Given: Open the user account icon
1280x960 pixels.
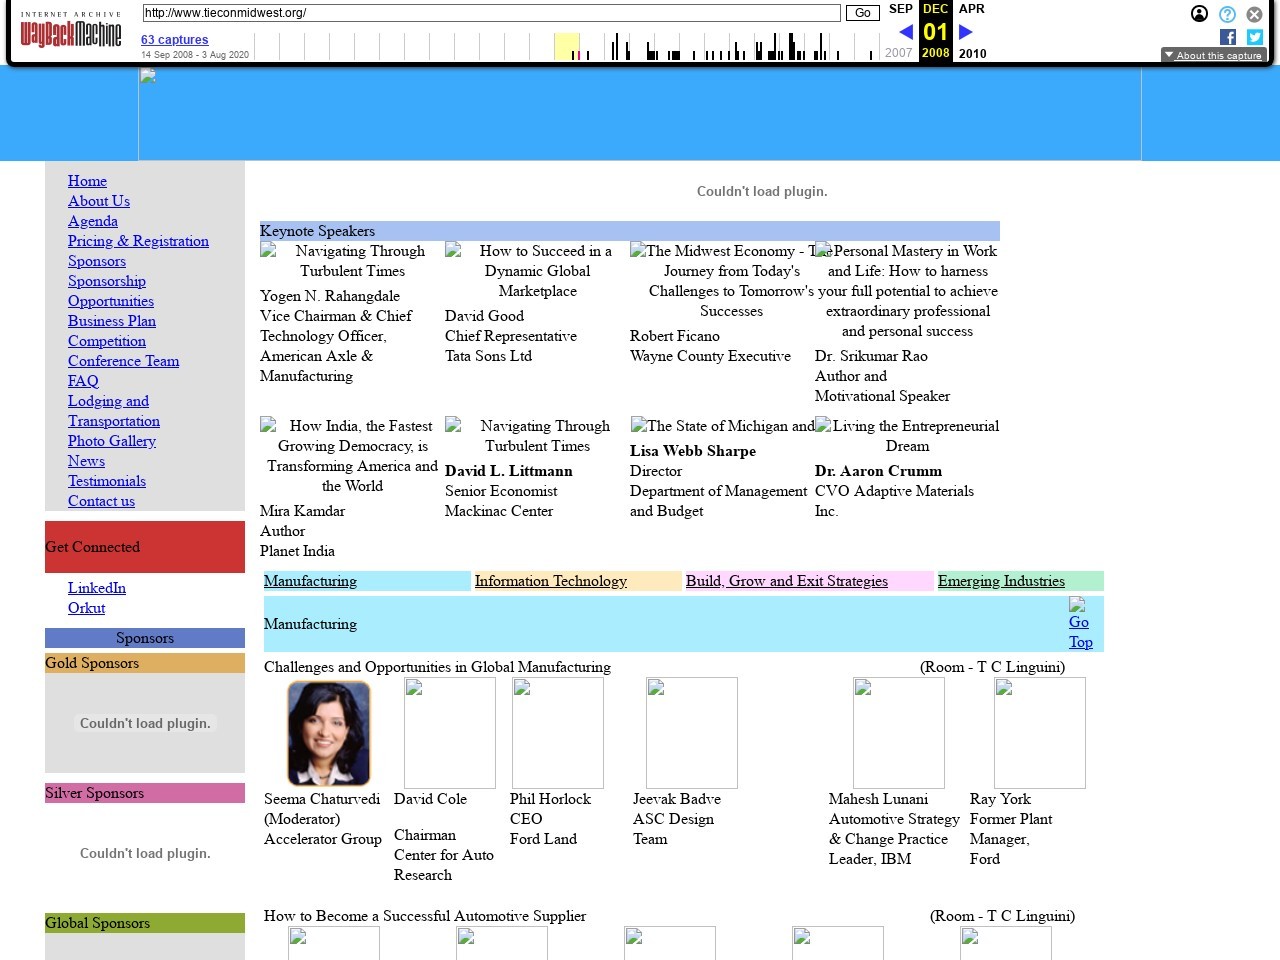Looking at the screenshot, I should tap(1199, 14).
